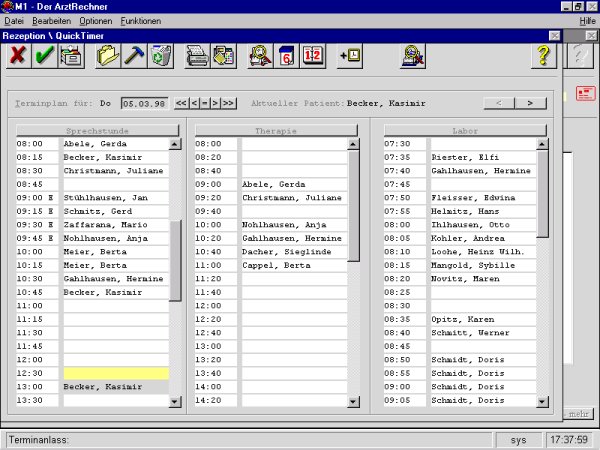Click the date field 05.03.98
600x450 pixels.
[x=144, y=103]
